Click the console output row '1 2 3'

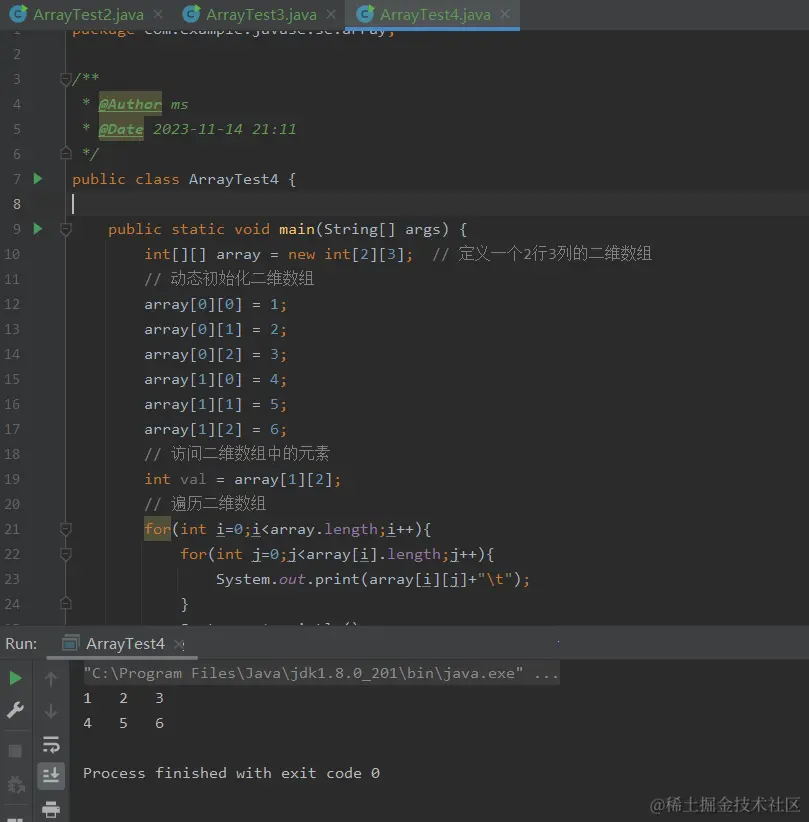point(123,698)
